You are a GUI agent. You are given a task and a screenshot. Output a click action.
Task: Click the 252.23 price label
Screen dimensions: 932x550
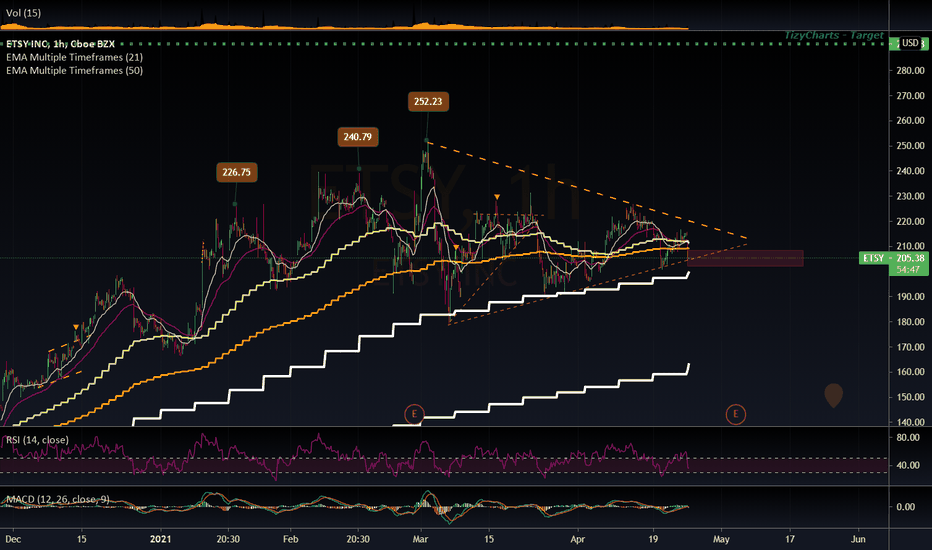pos(428,102)
